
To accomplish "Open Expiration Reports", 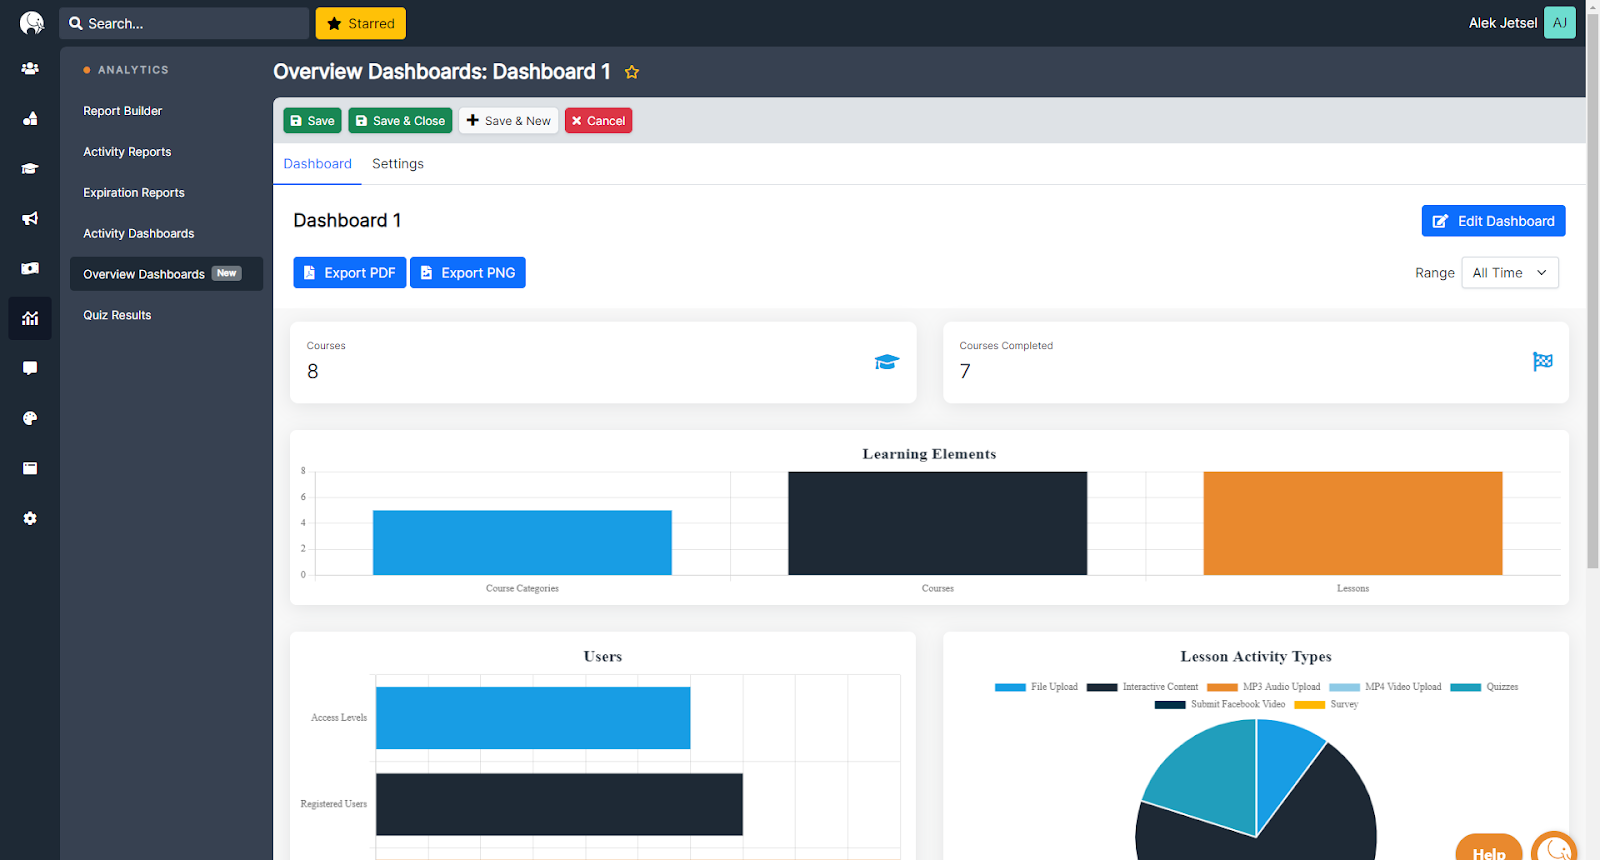I will [x=134, y=193].
